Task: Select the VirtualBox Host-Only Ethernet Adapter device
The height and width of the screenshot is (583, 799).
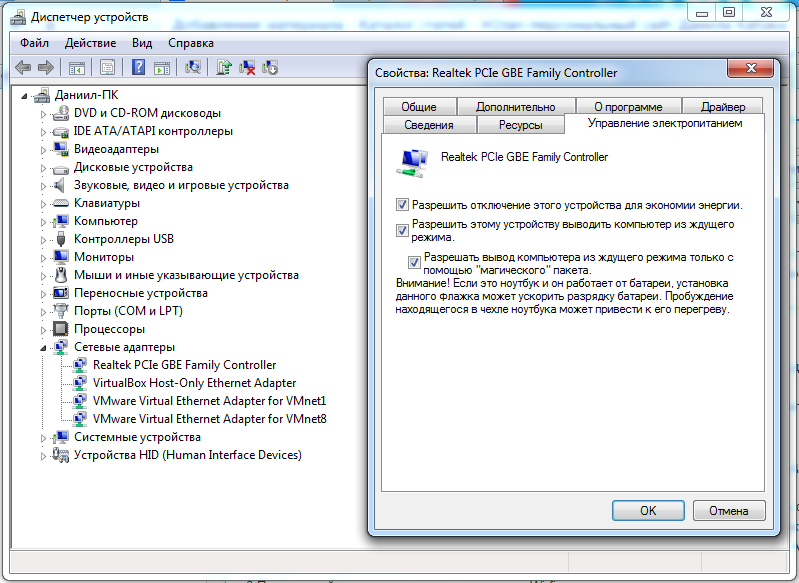Action: [194, 383]
